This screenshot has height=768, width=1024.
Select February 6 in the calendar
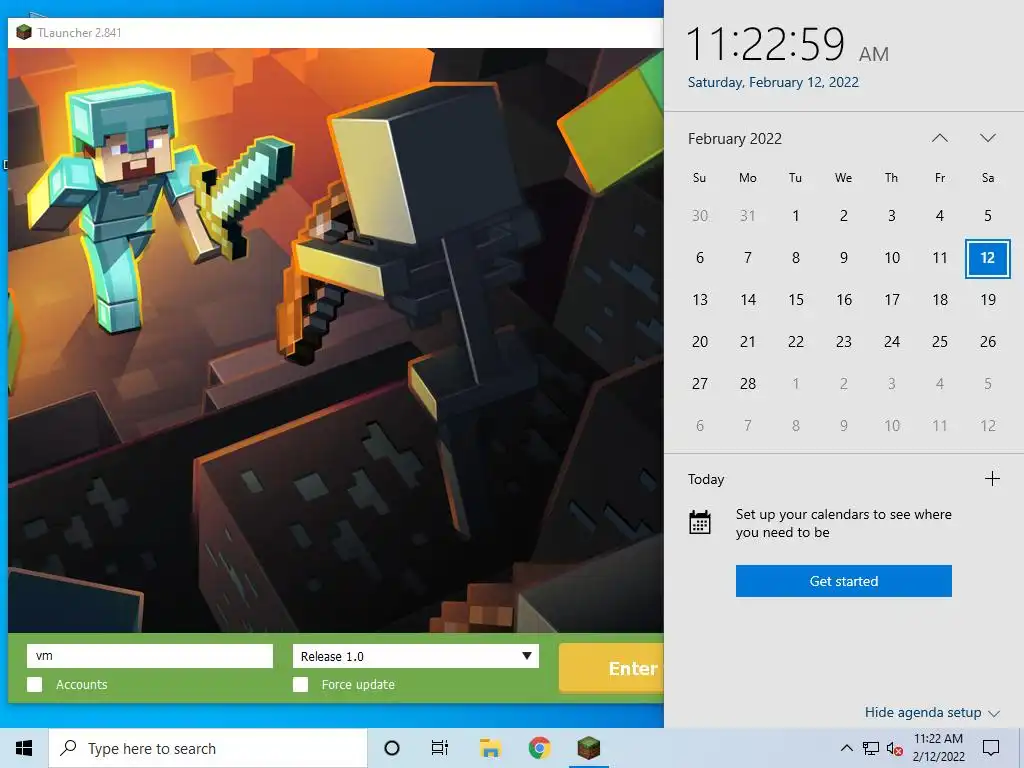[700, 258]
